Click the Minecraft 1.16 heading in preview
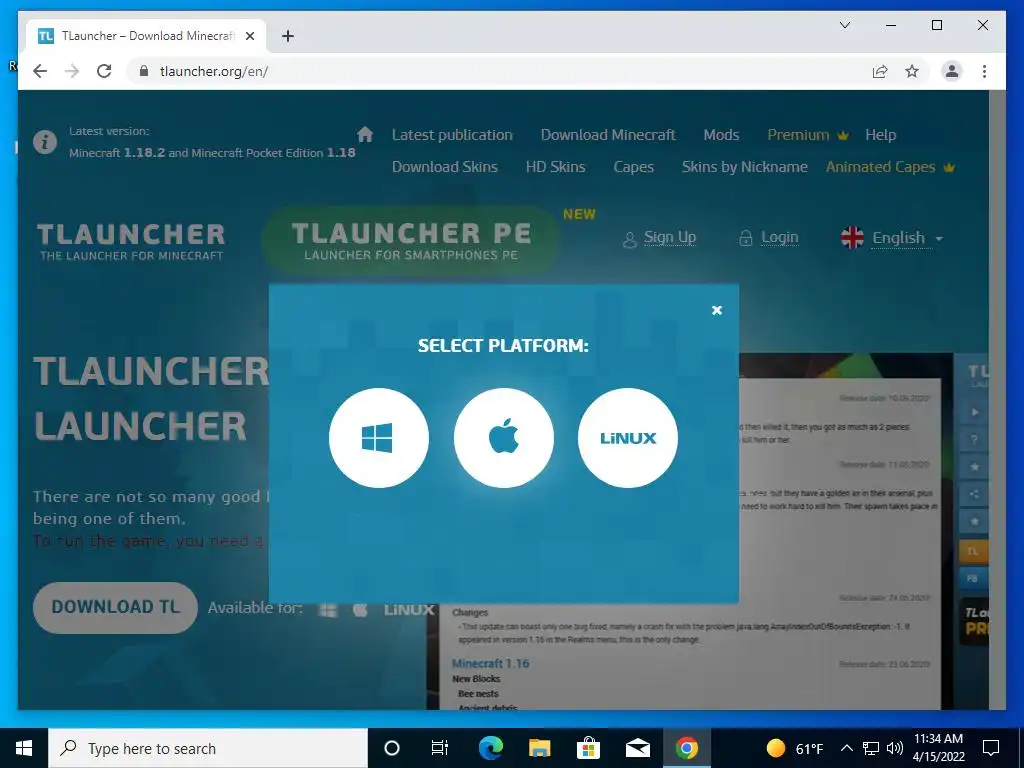 490,664
